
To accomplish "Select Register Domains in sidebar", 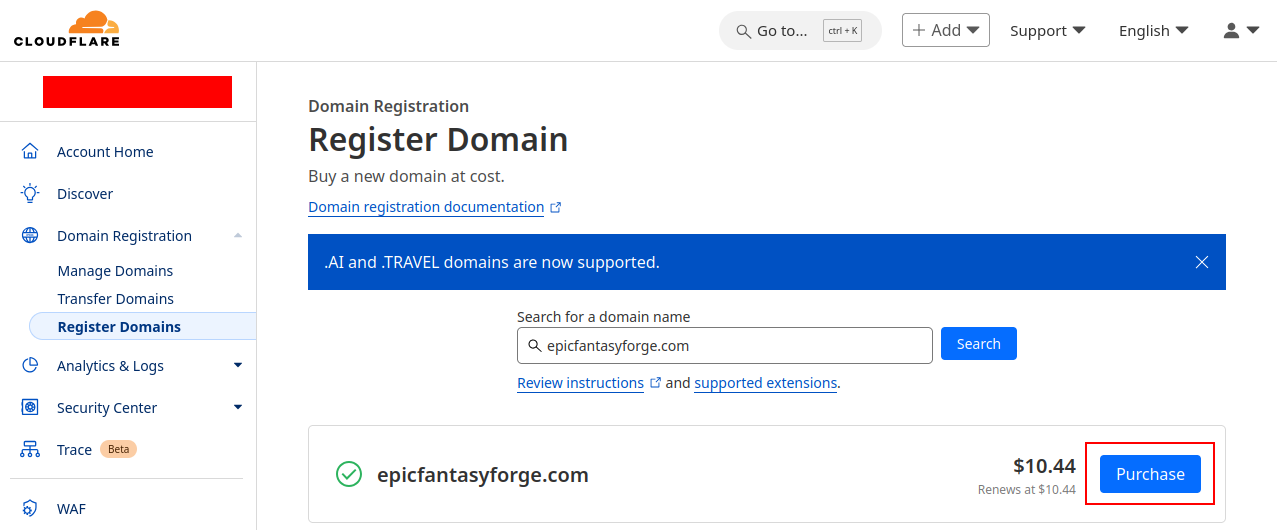I will pos(143,327).
